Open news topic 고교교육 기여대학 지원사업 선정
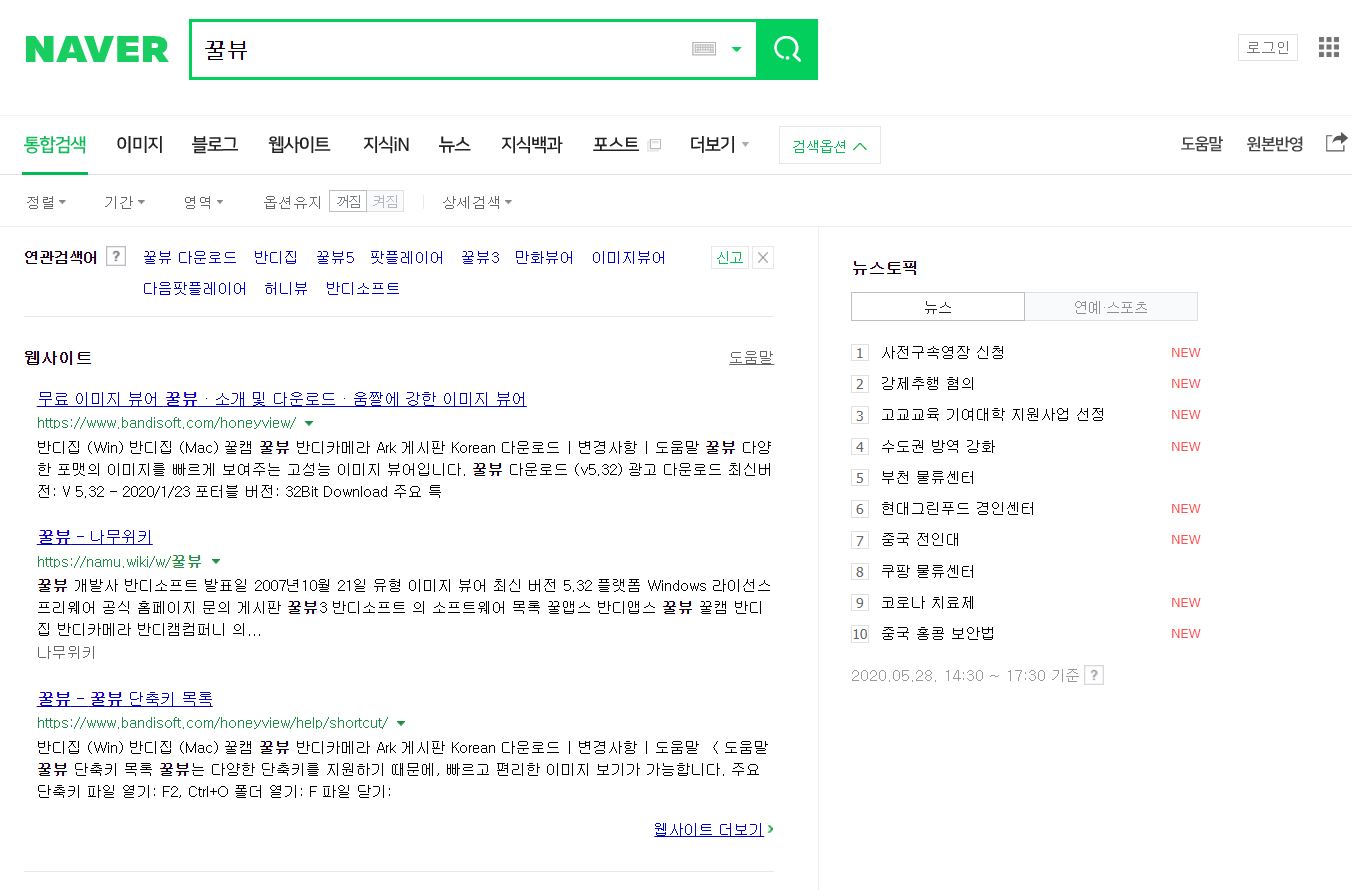 [993, 414]
